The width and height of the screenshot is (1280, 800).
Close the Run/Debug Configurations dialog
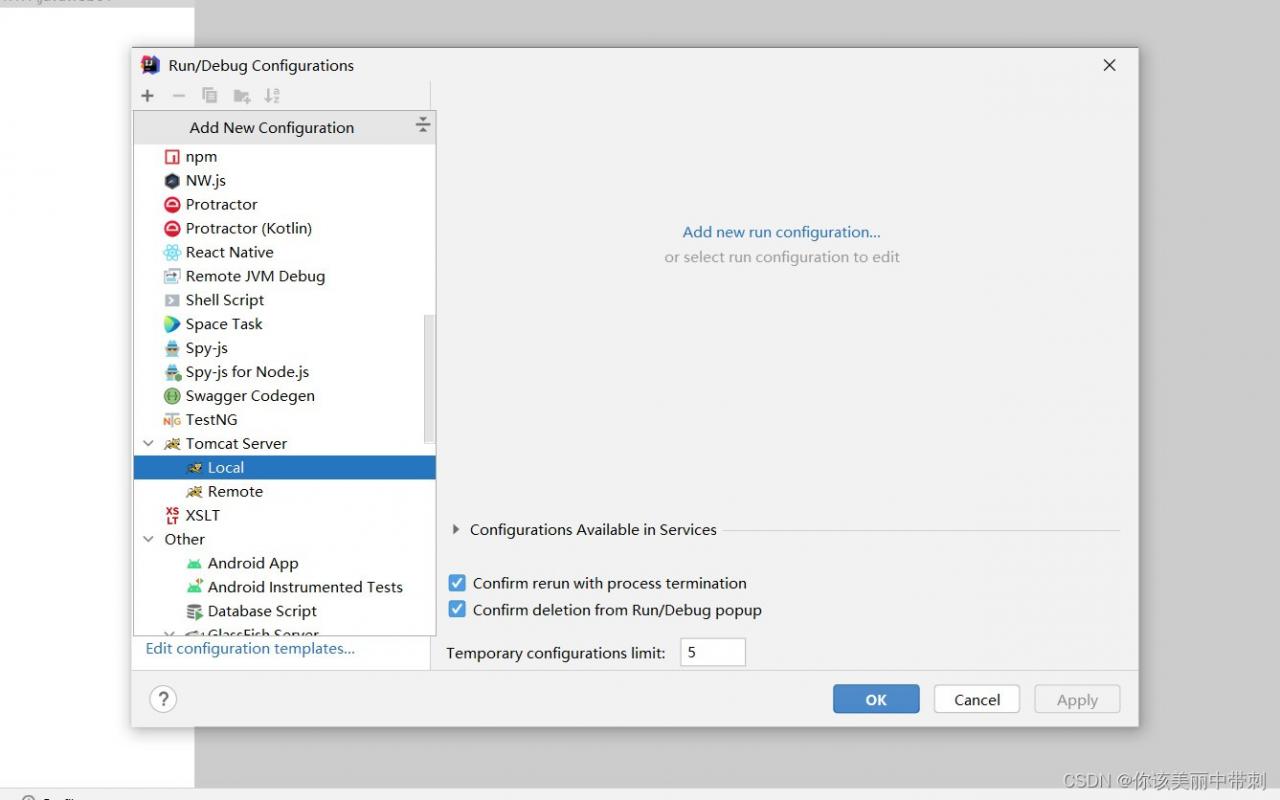pyautogui.click(x=1109, y=65)
